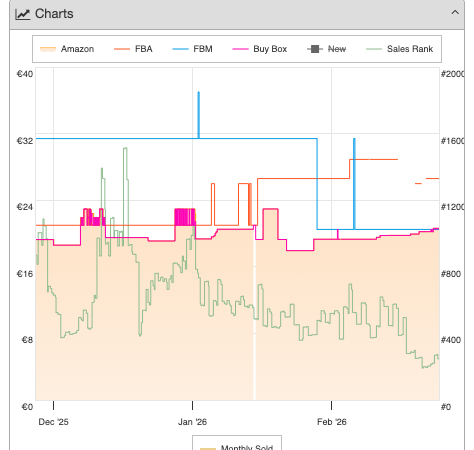This screenshot has height=450, width=474.
Task: Click the Buy Box pink line swatch
Action: pos(240,49)
